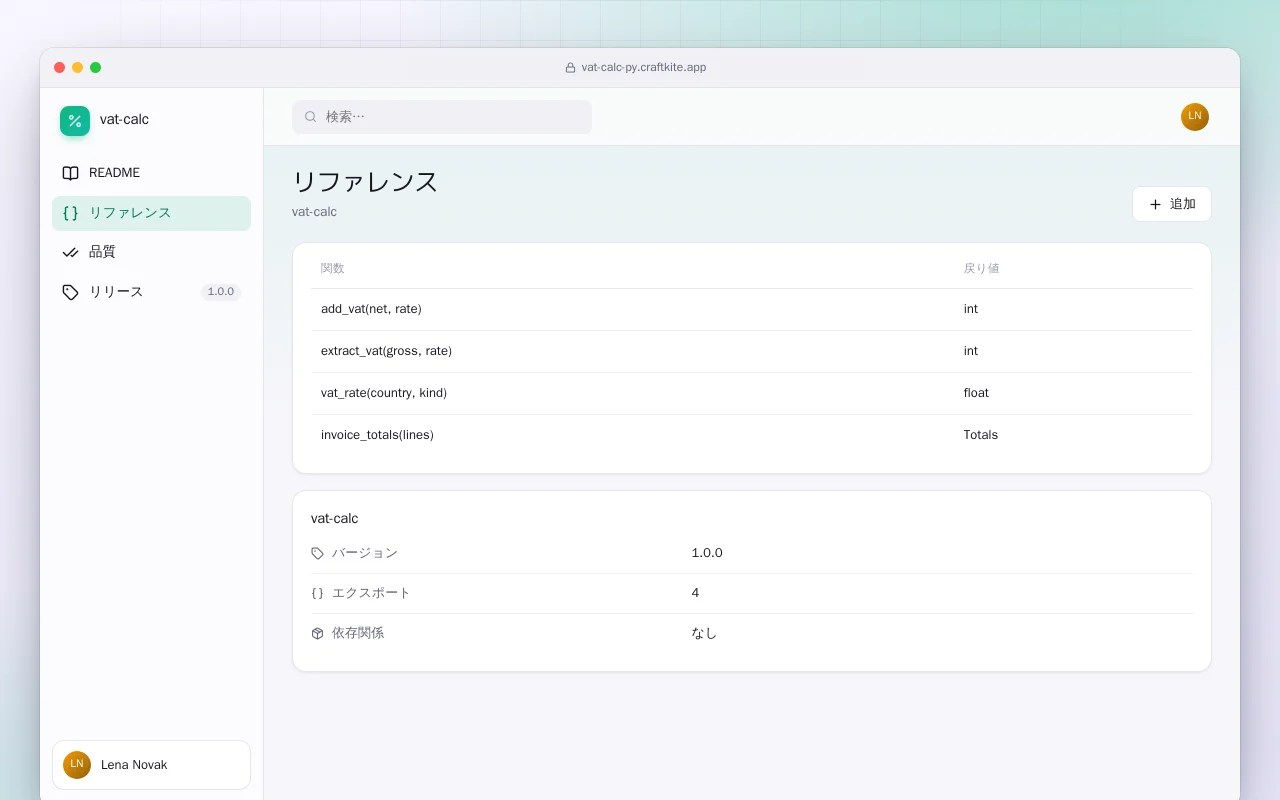Click the Totals return value
Image resolution: width=1280 pixels, height=800 pixels.
(981, 435)
